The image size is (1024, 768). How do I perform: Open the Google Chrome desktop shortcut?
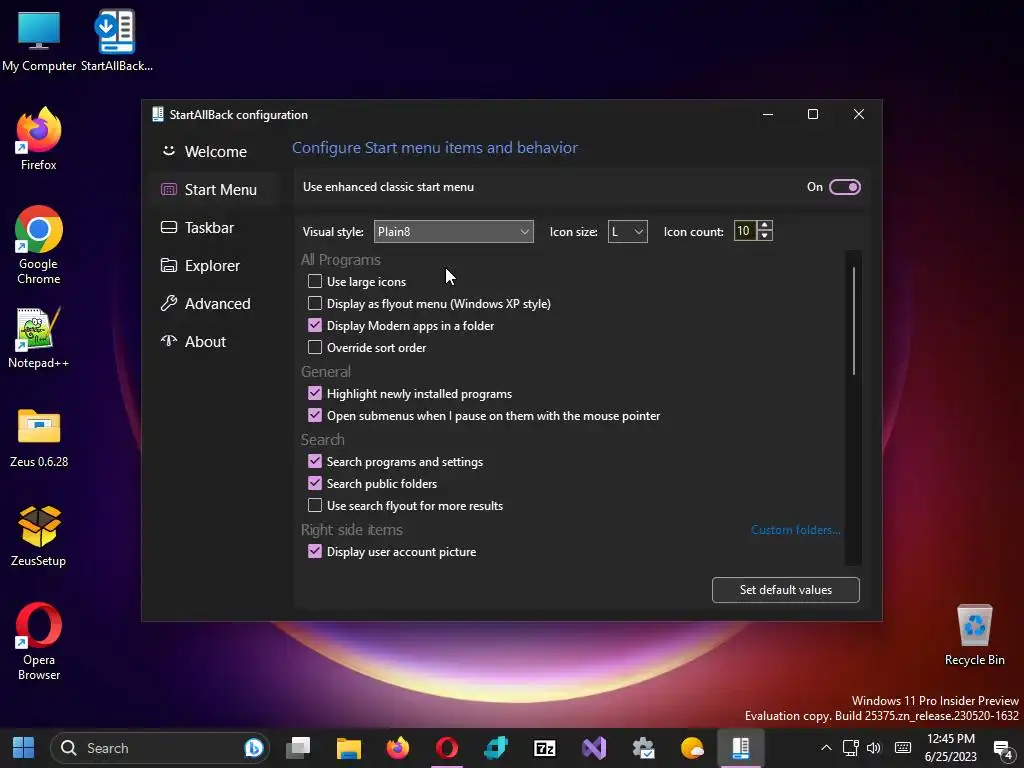coord(39,245)
